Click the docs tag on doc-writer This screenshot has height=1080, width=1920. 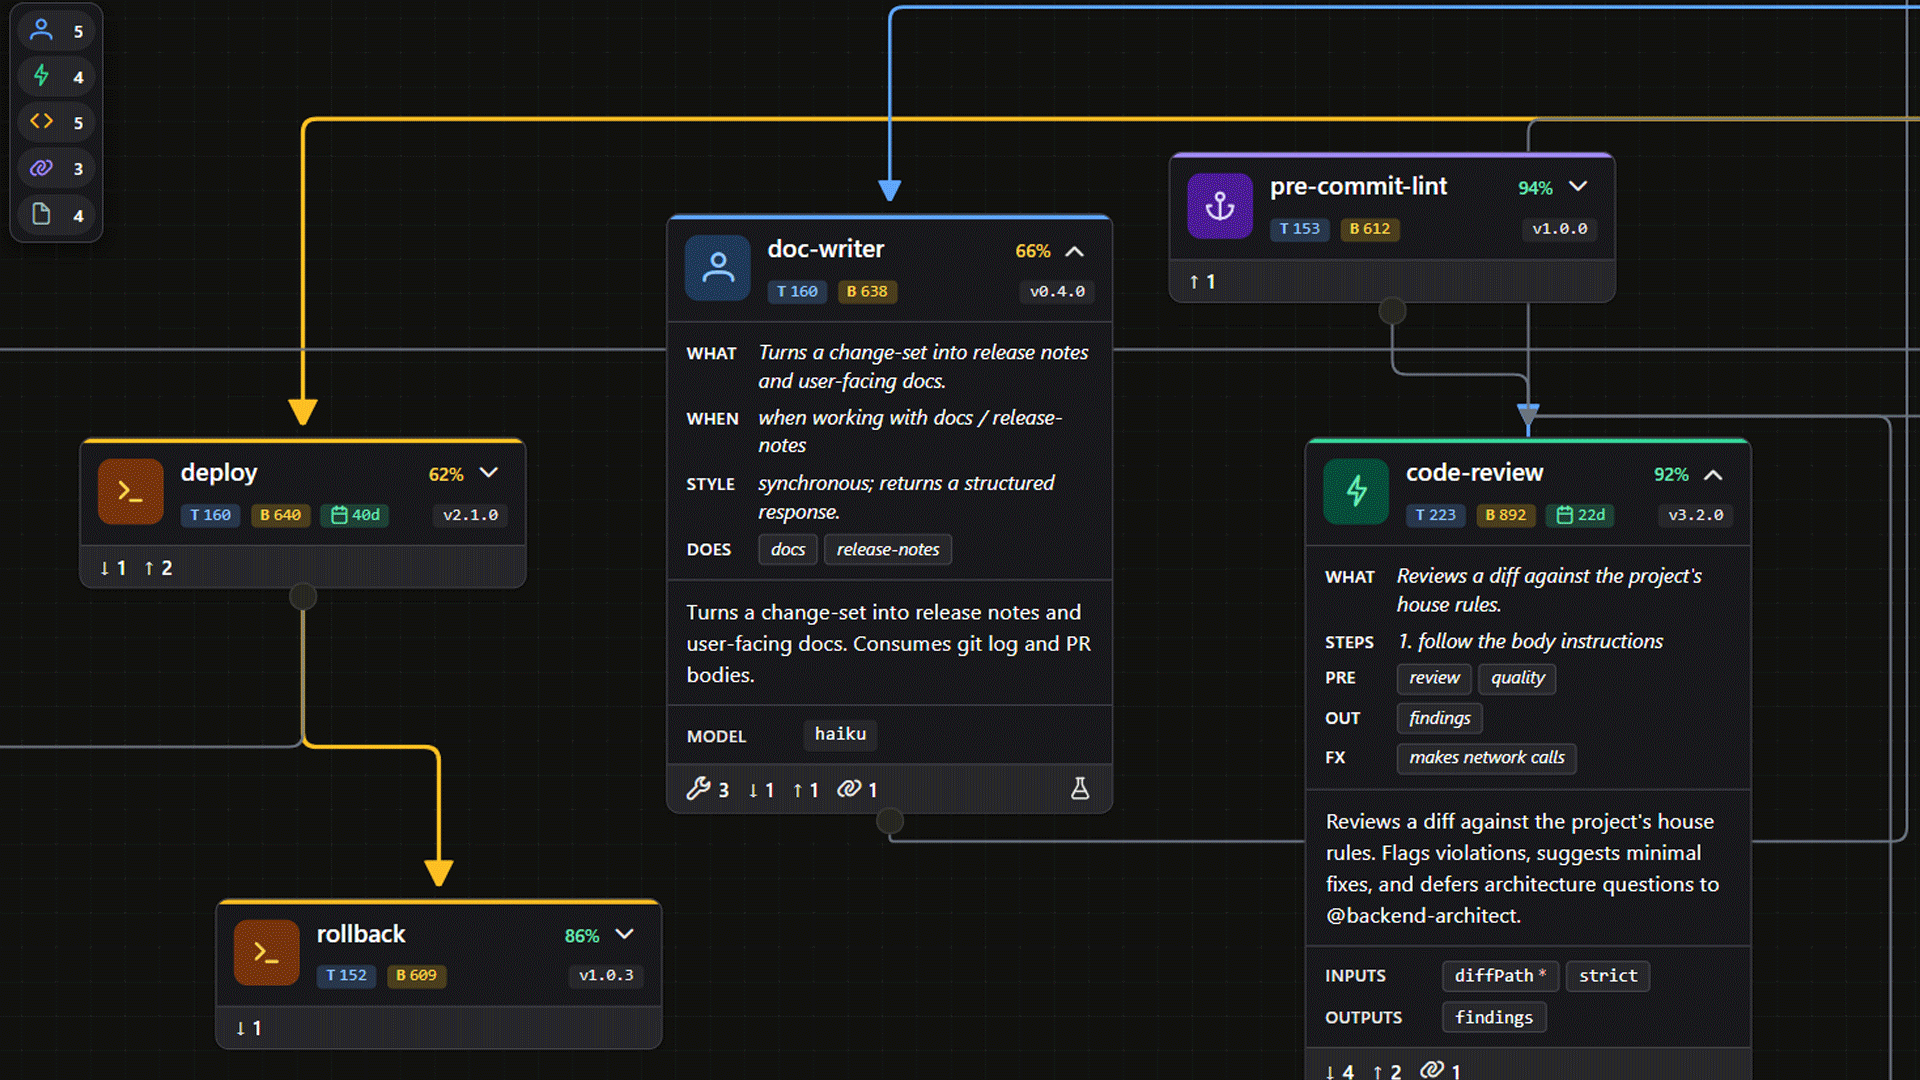coord(788,549)
